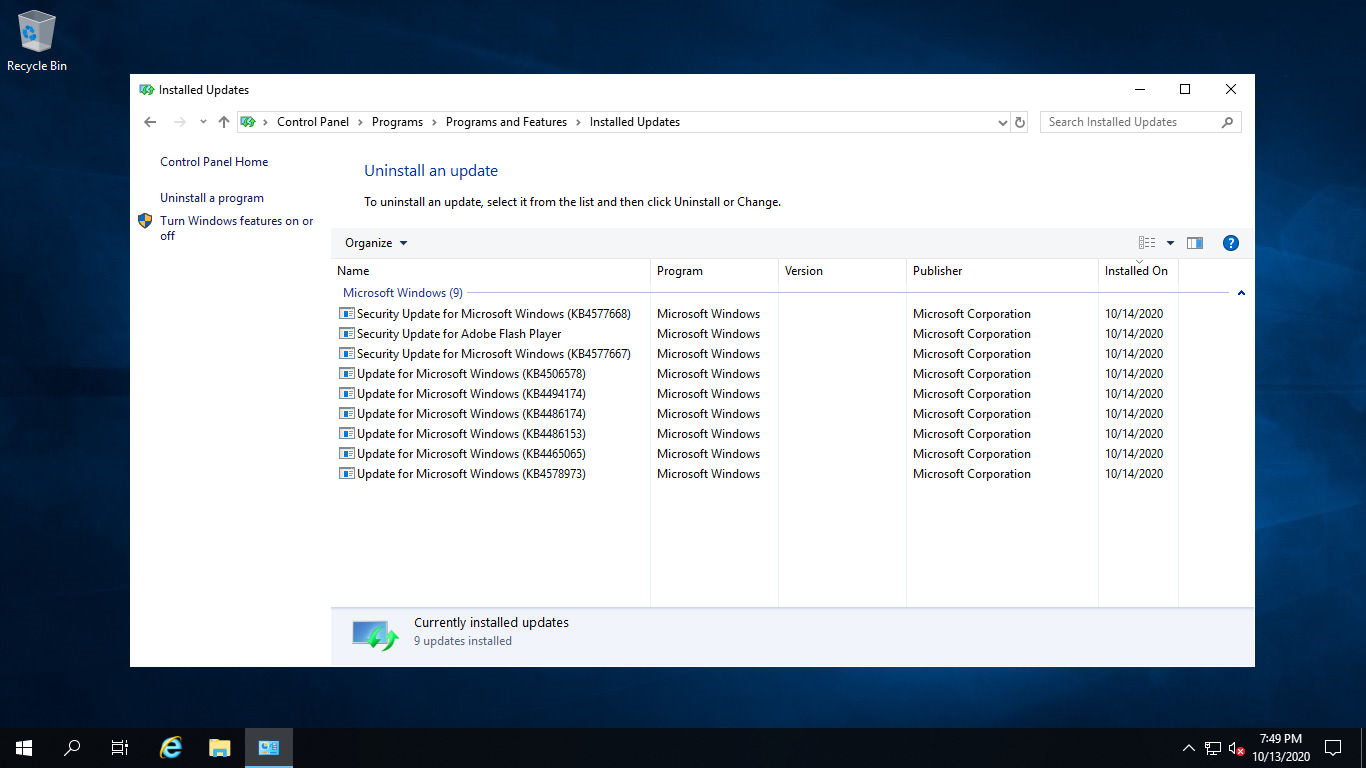1366x768 pixels.
Task: Open taskbar Search
Action: pyautogui.click(x=72, y=748)
